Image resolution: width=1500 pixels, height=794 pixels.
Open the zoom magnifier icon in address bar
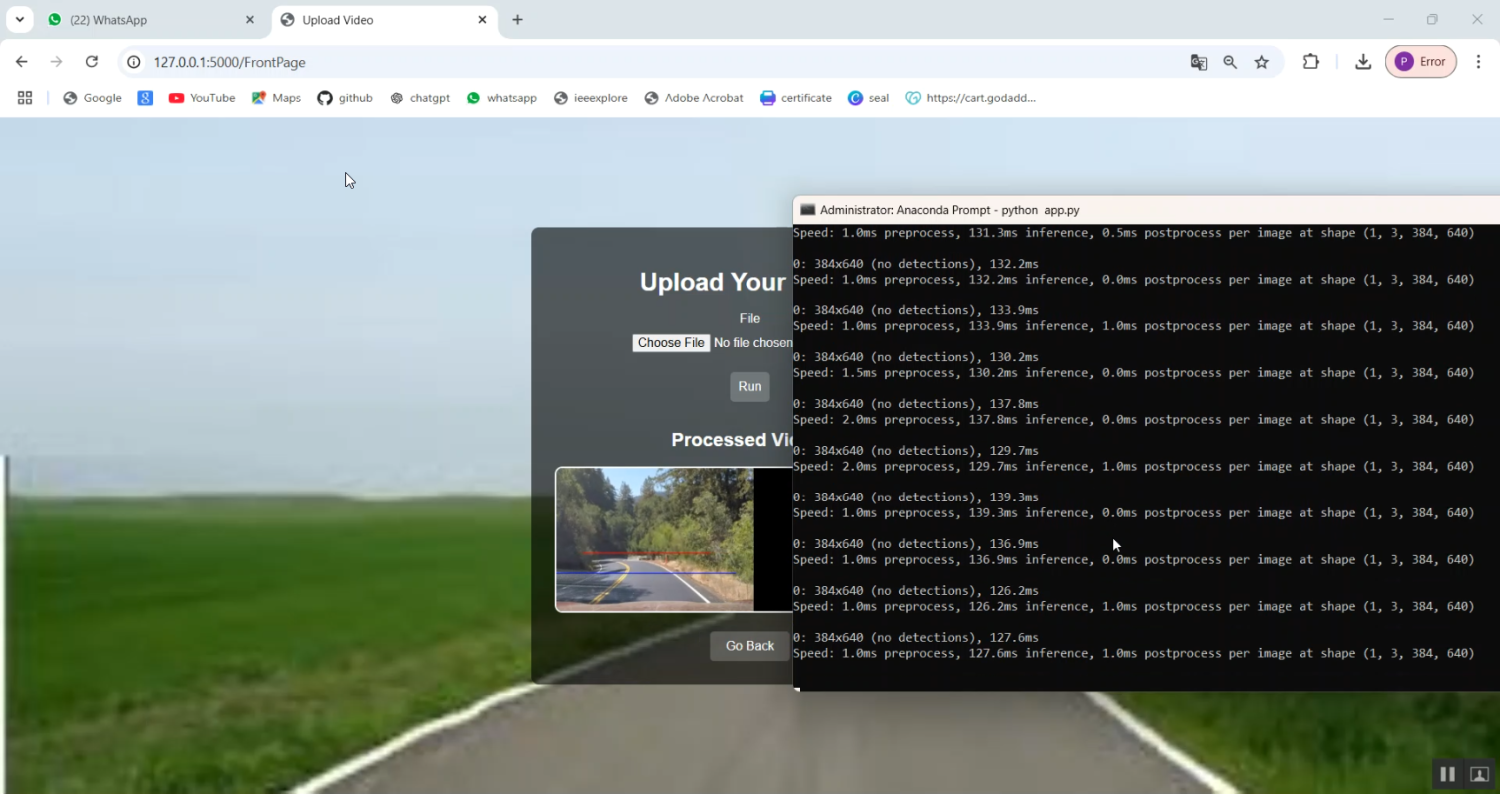tap(1230, 62)
